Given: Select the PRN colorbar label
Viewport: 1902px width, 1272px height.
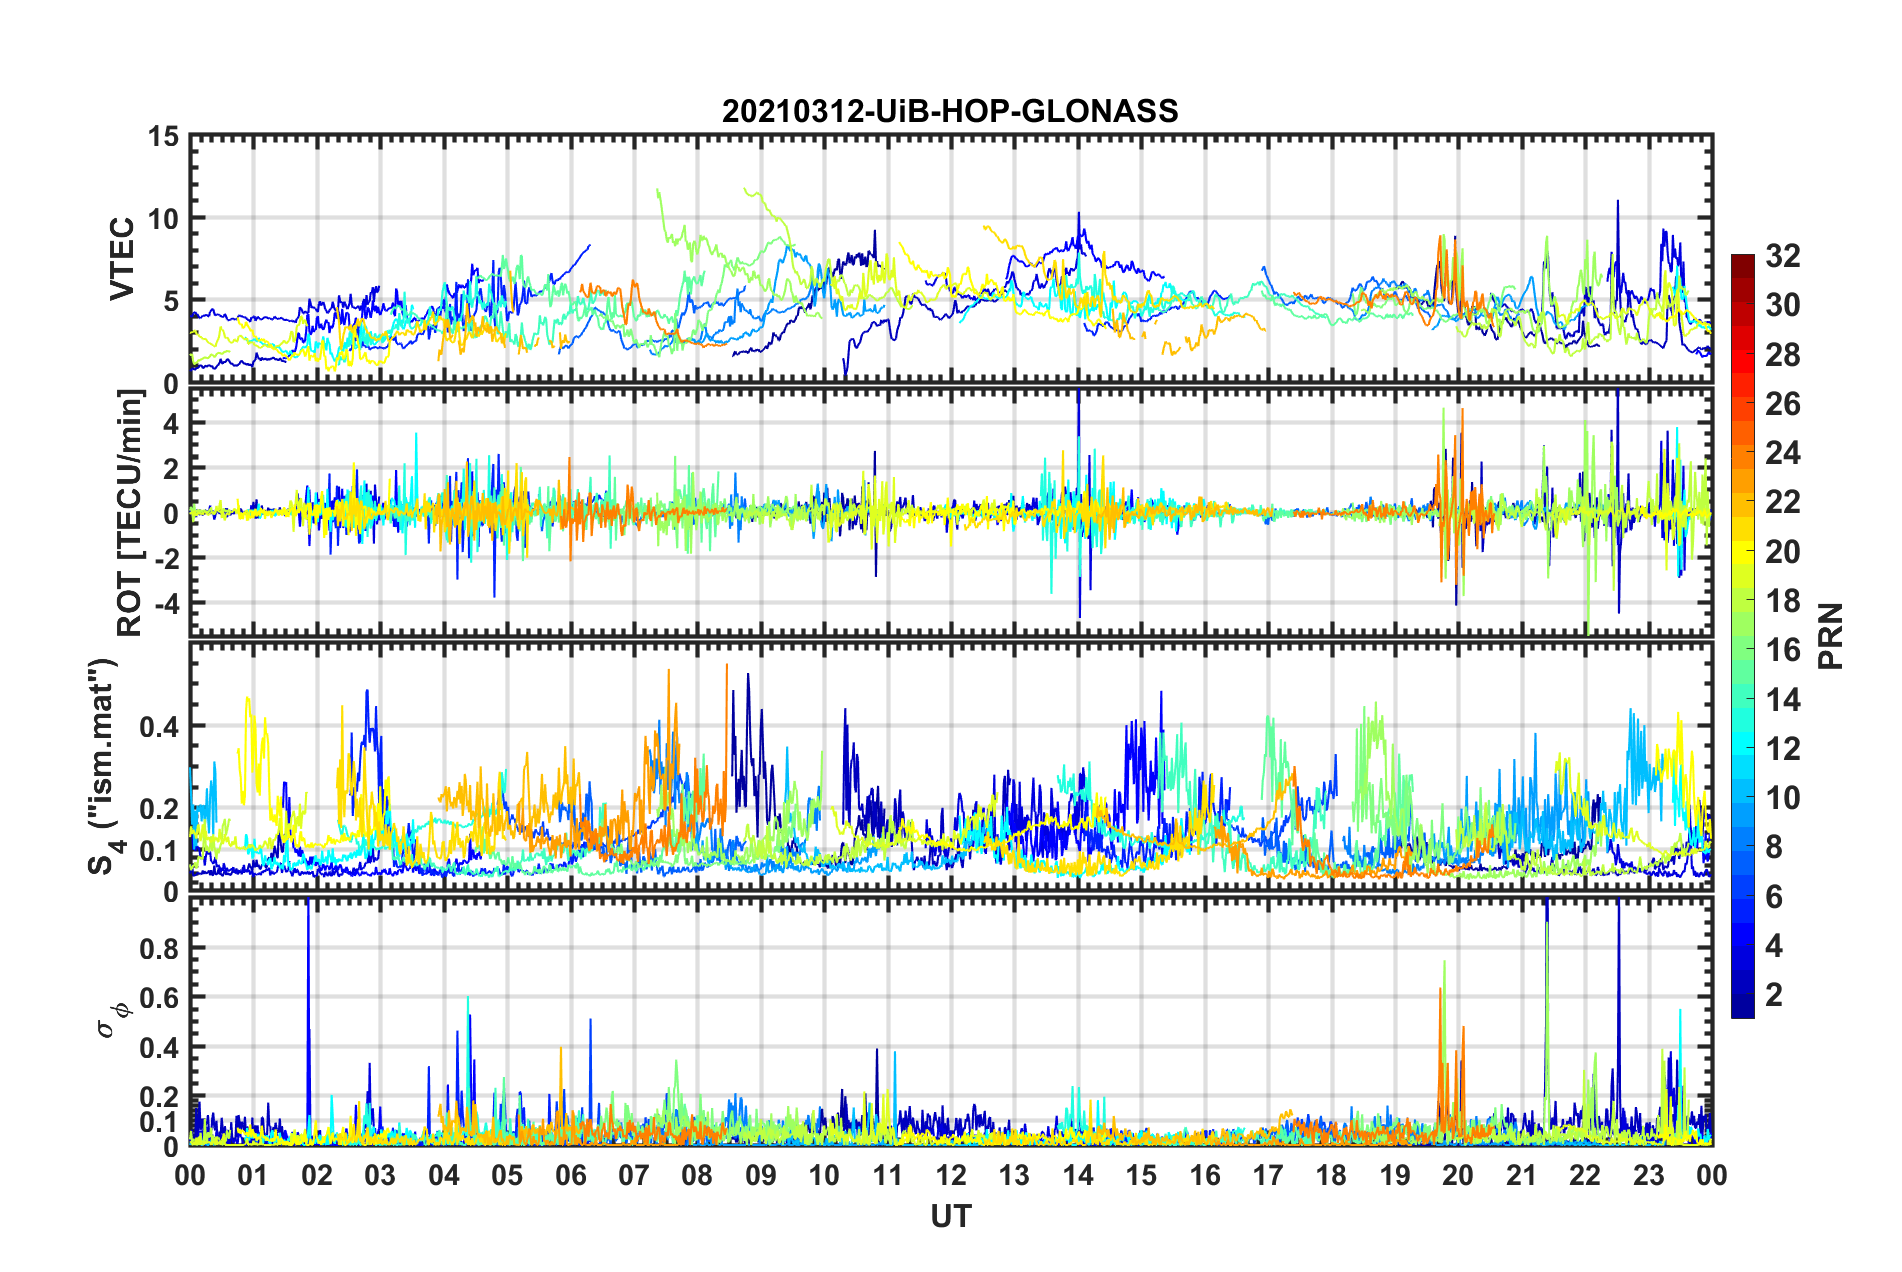Looking at the screenshot, I should coord(1832,636).
